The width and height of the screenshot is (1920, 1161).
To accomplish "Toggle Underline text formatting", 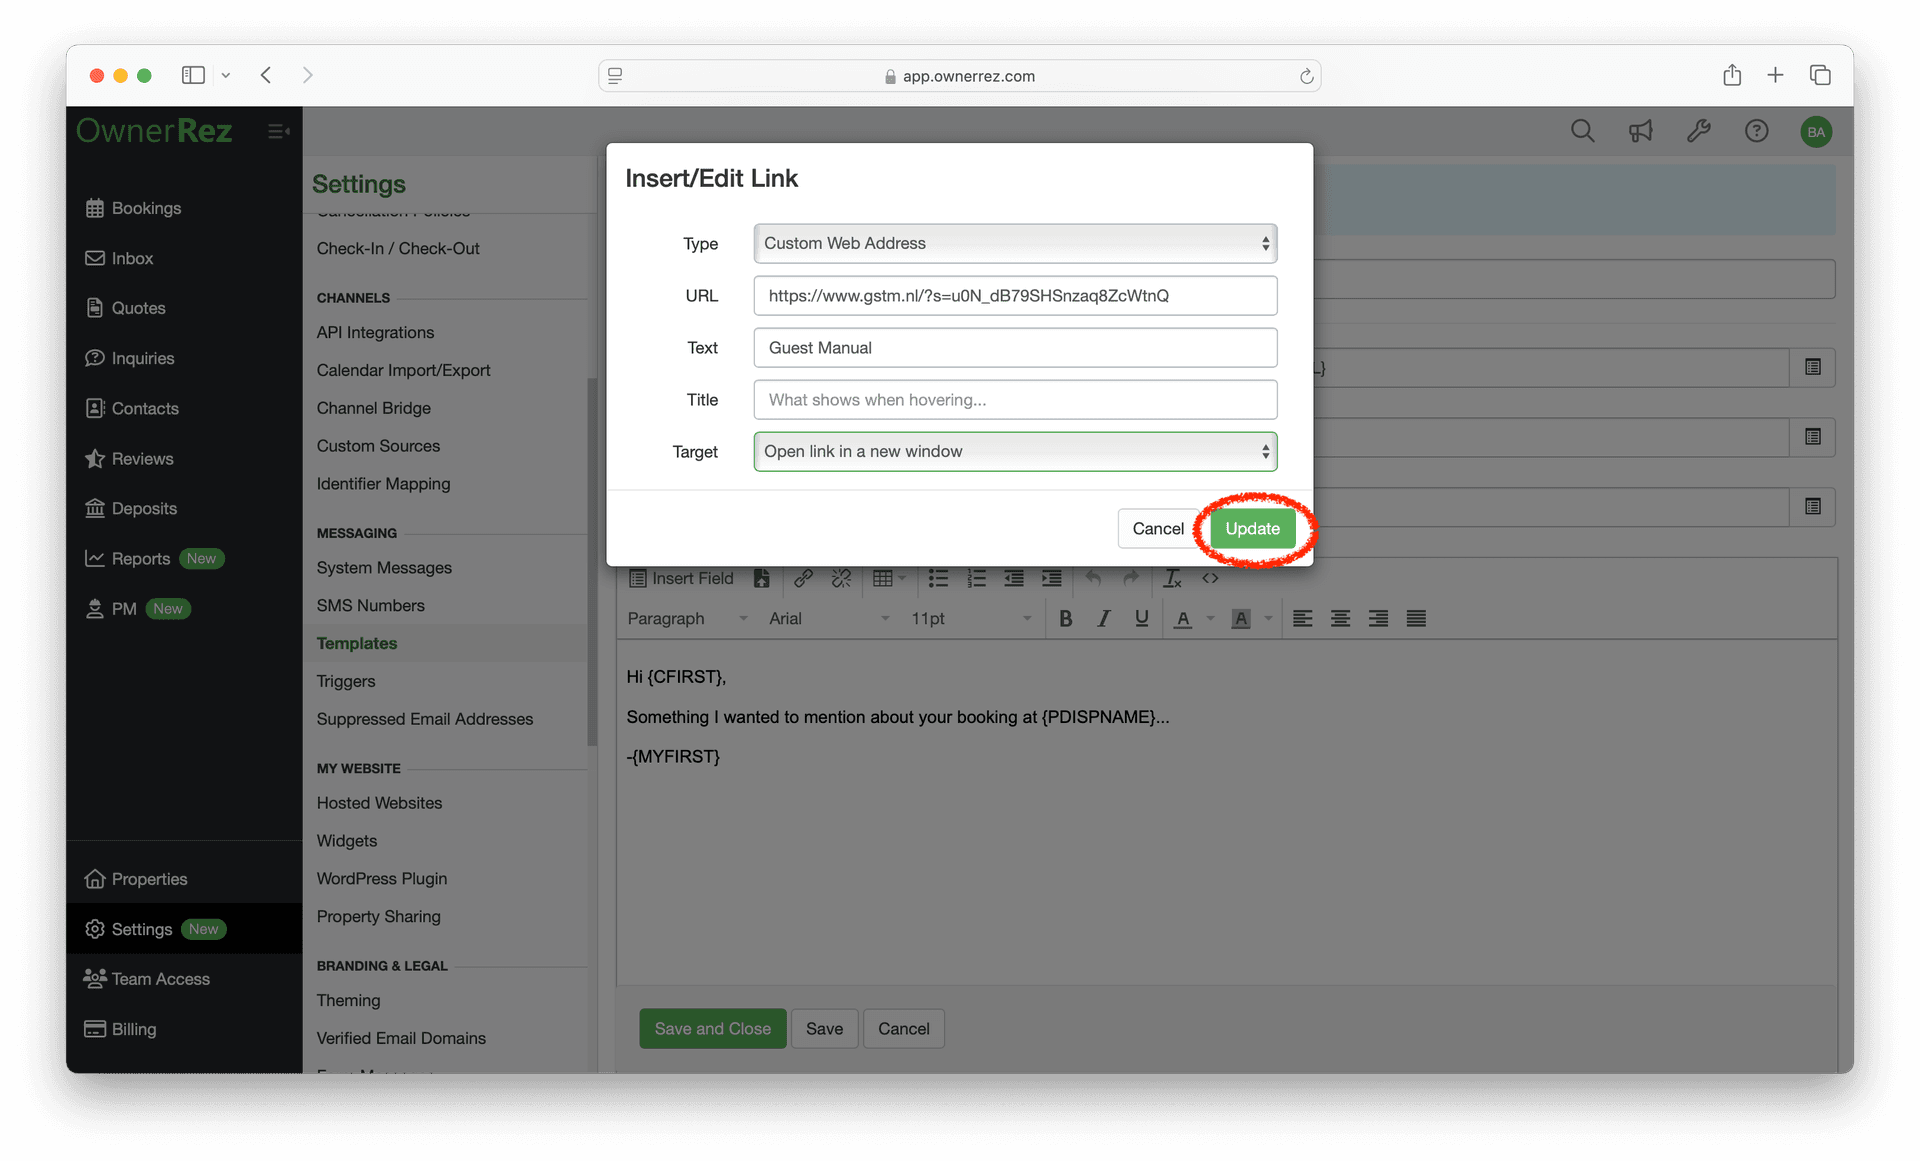I will click(x=1141, y=618).
